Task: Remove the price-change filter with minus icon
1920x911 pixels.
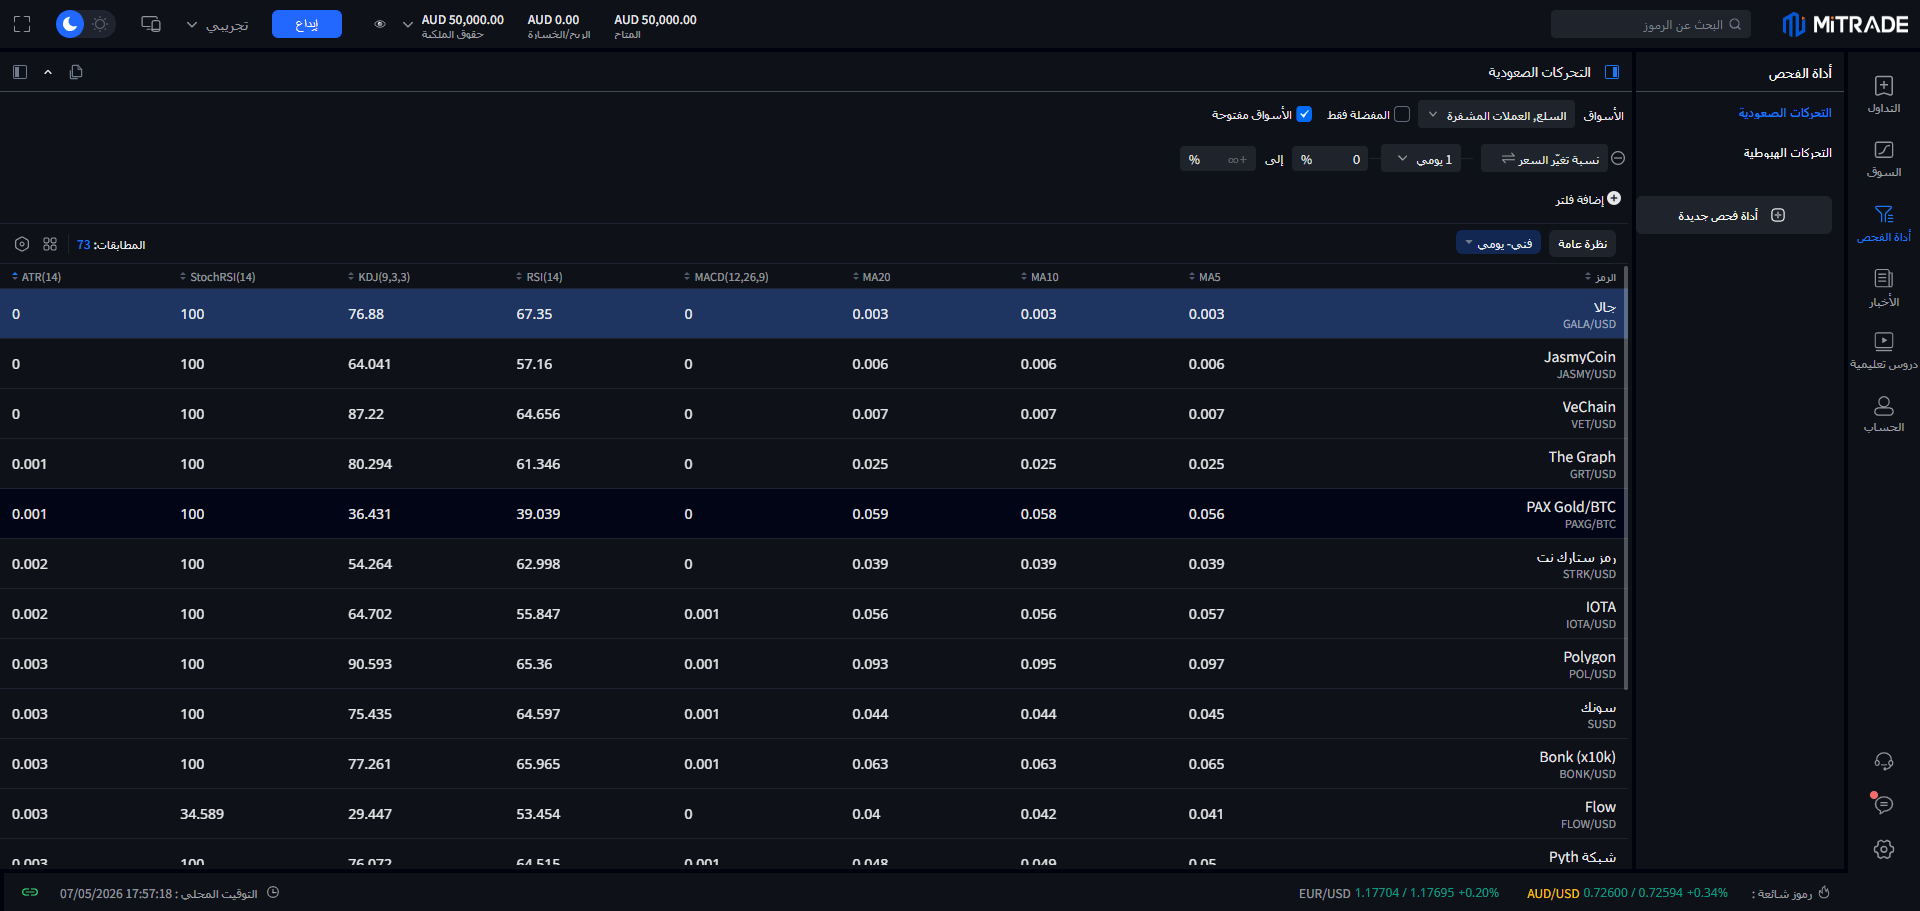Action: point(1618,158)
